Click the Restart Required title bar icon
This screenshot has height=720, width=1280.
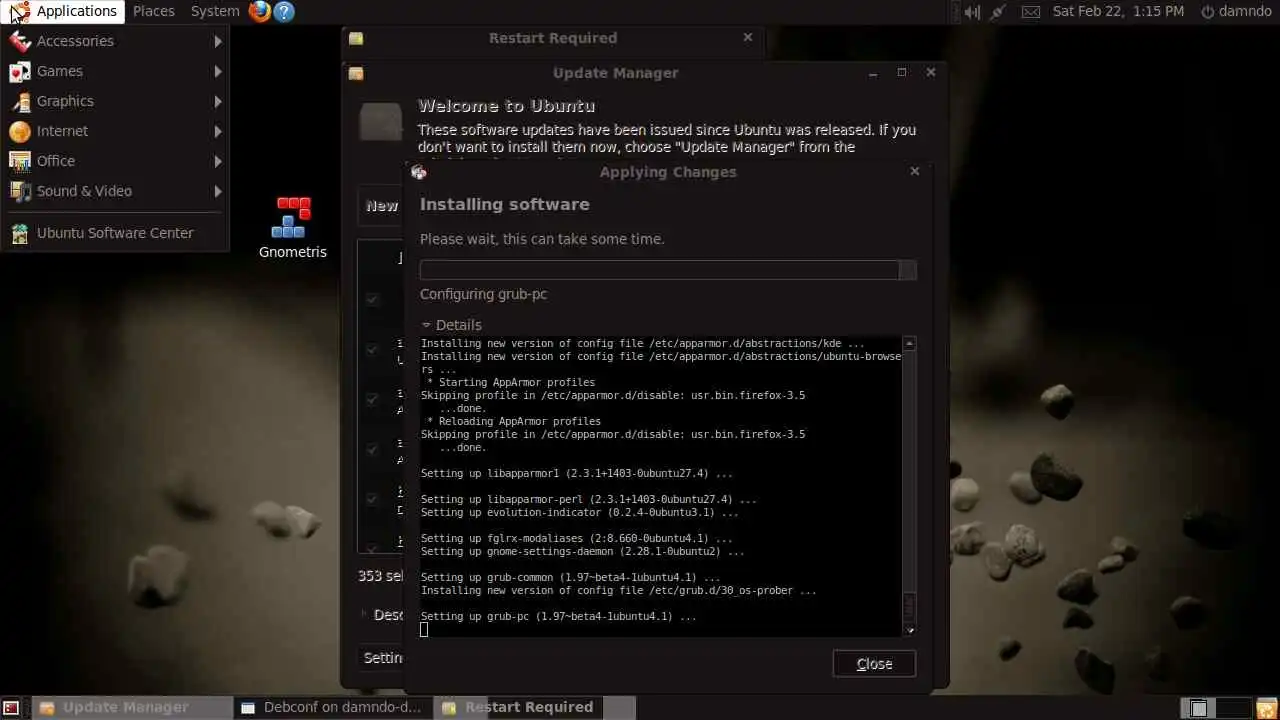tap(356, 38)
